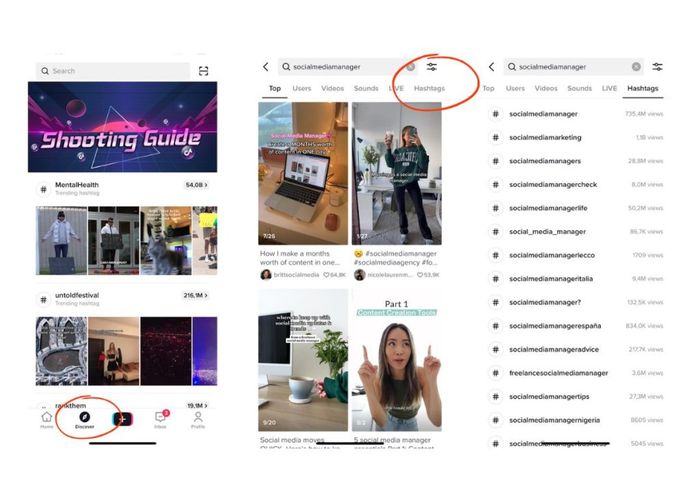Screen dimensions: 700x502
Task: Switch to the Sounds tab in the middle screen
Action: point(366,88)
